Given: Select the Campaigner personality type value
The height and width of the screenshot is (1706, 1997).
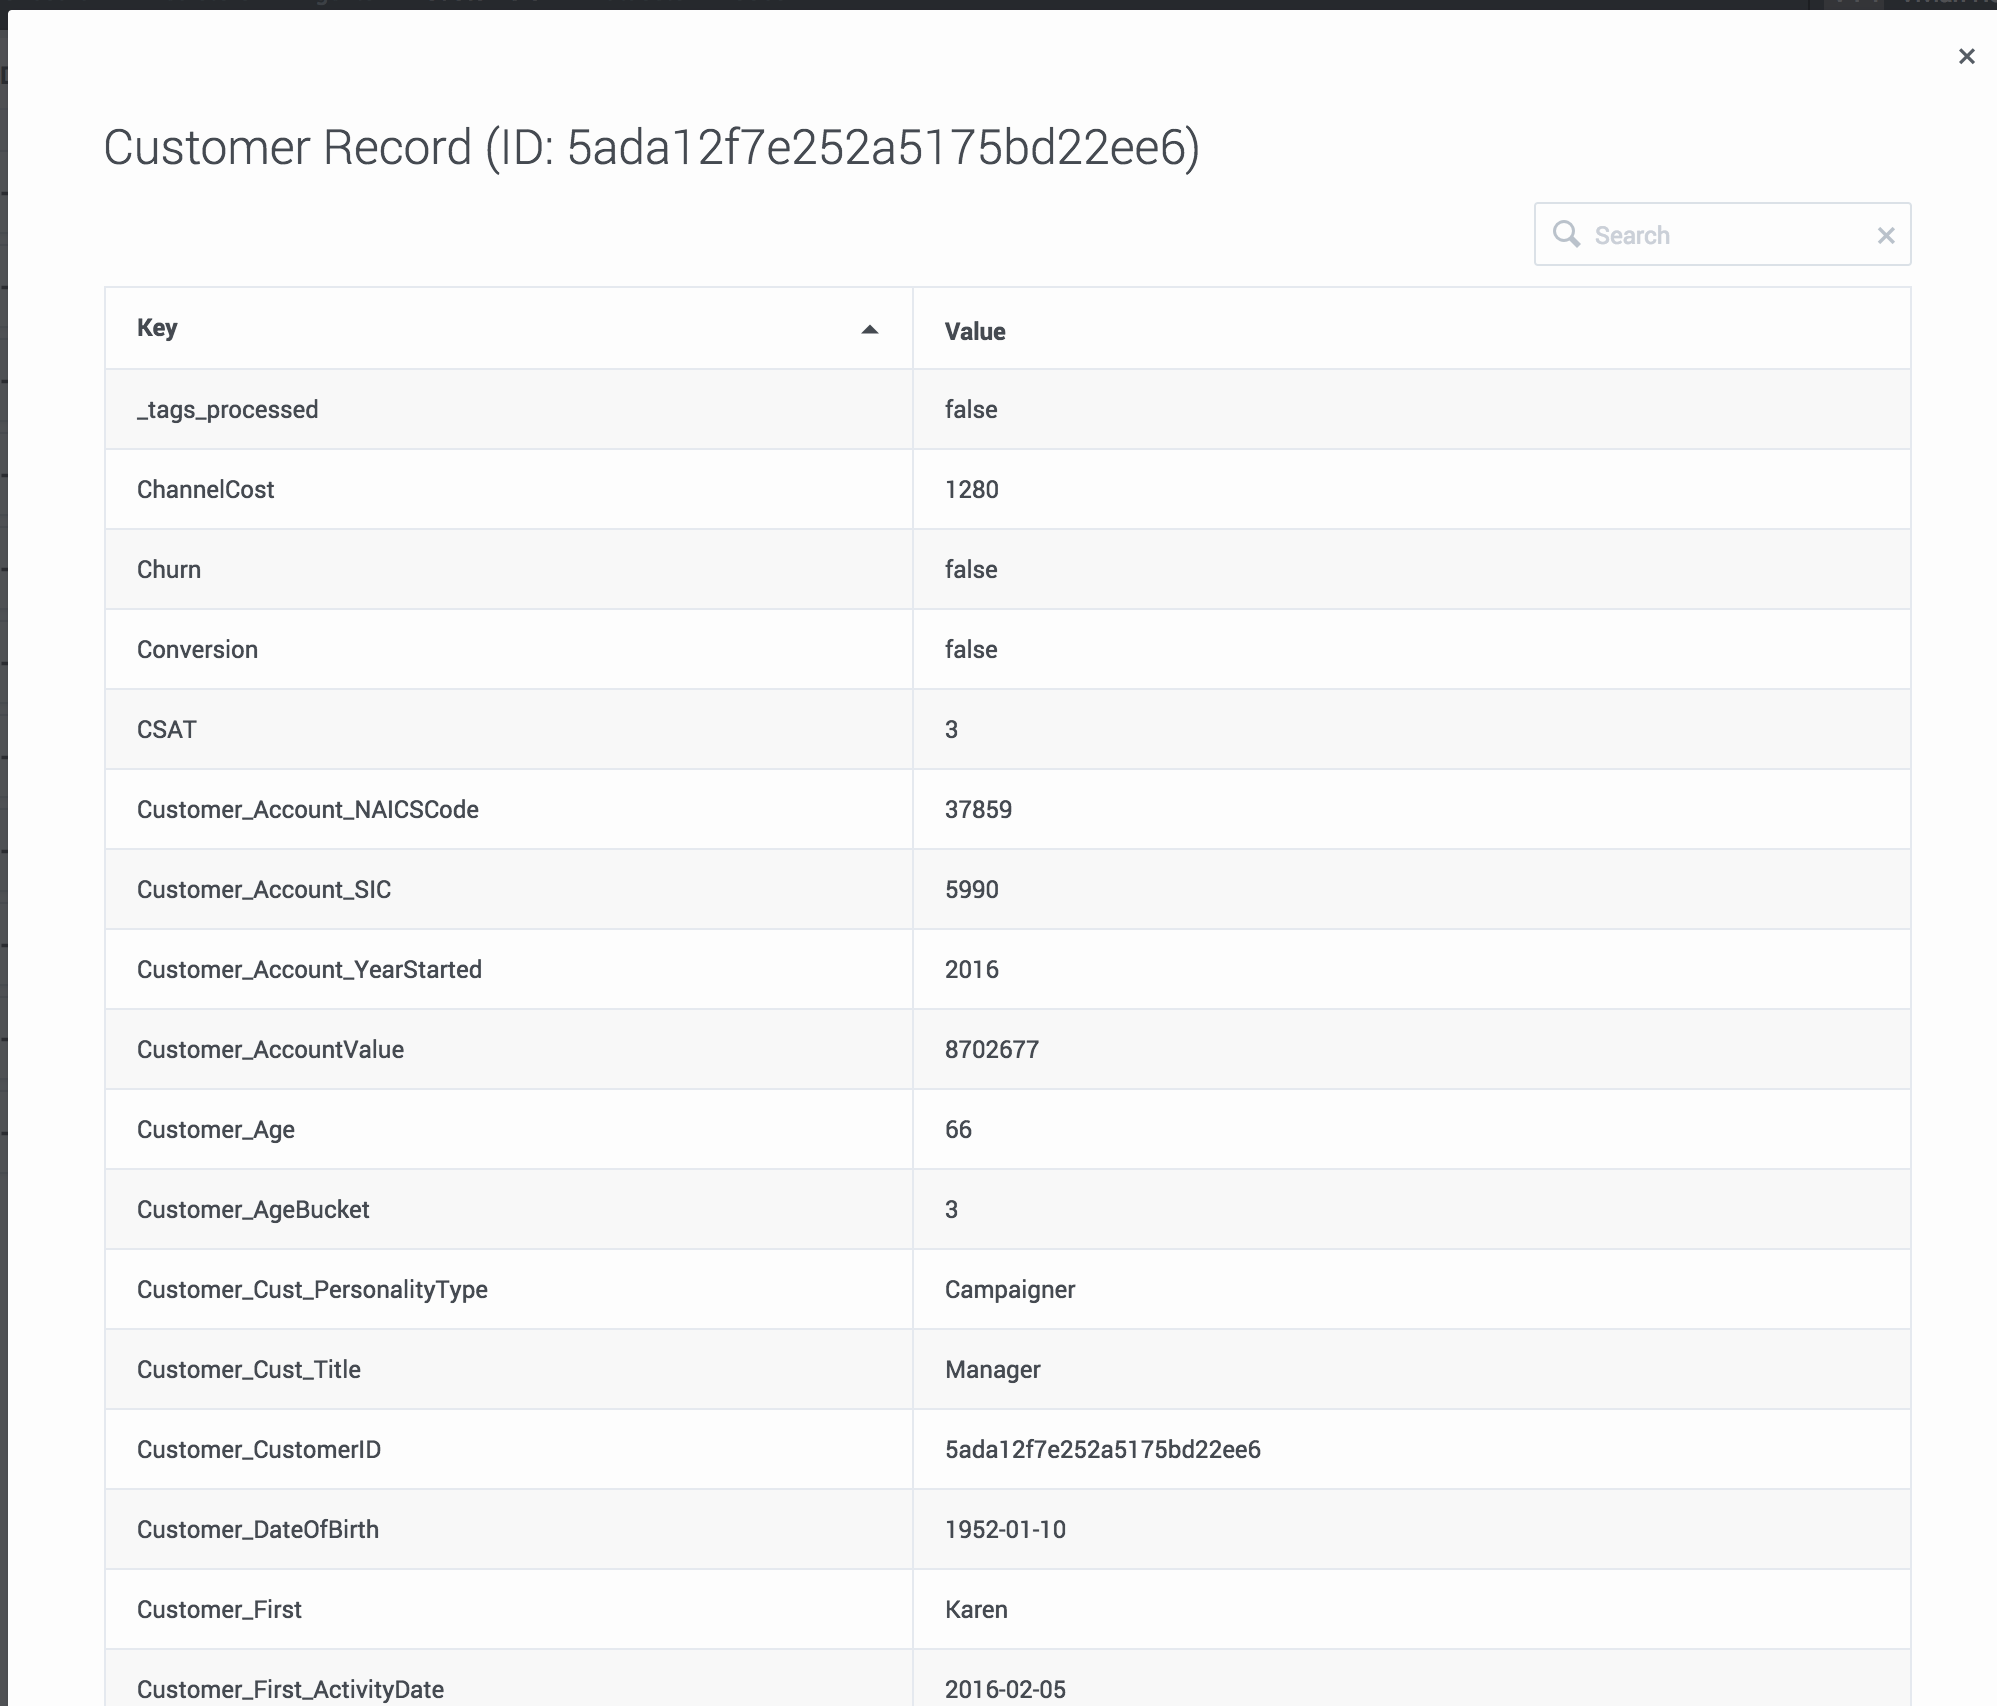Looking at the screenshot, I should (1009, 1290).
